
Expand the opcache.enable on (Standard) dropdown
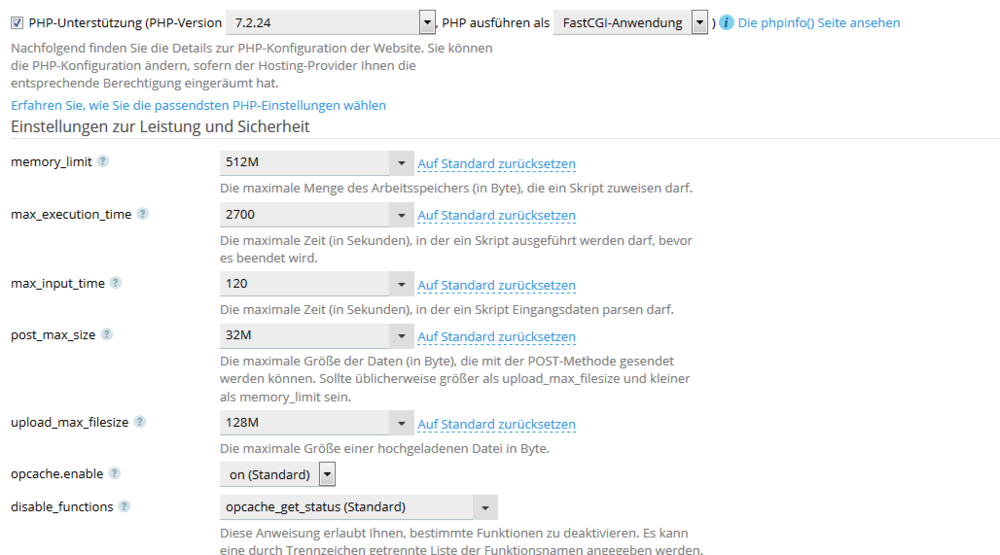(x=327, y=474)
